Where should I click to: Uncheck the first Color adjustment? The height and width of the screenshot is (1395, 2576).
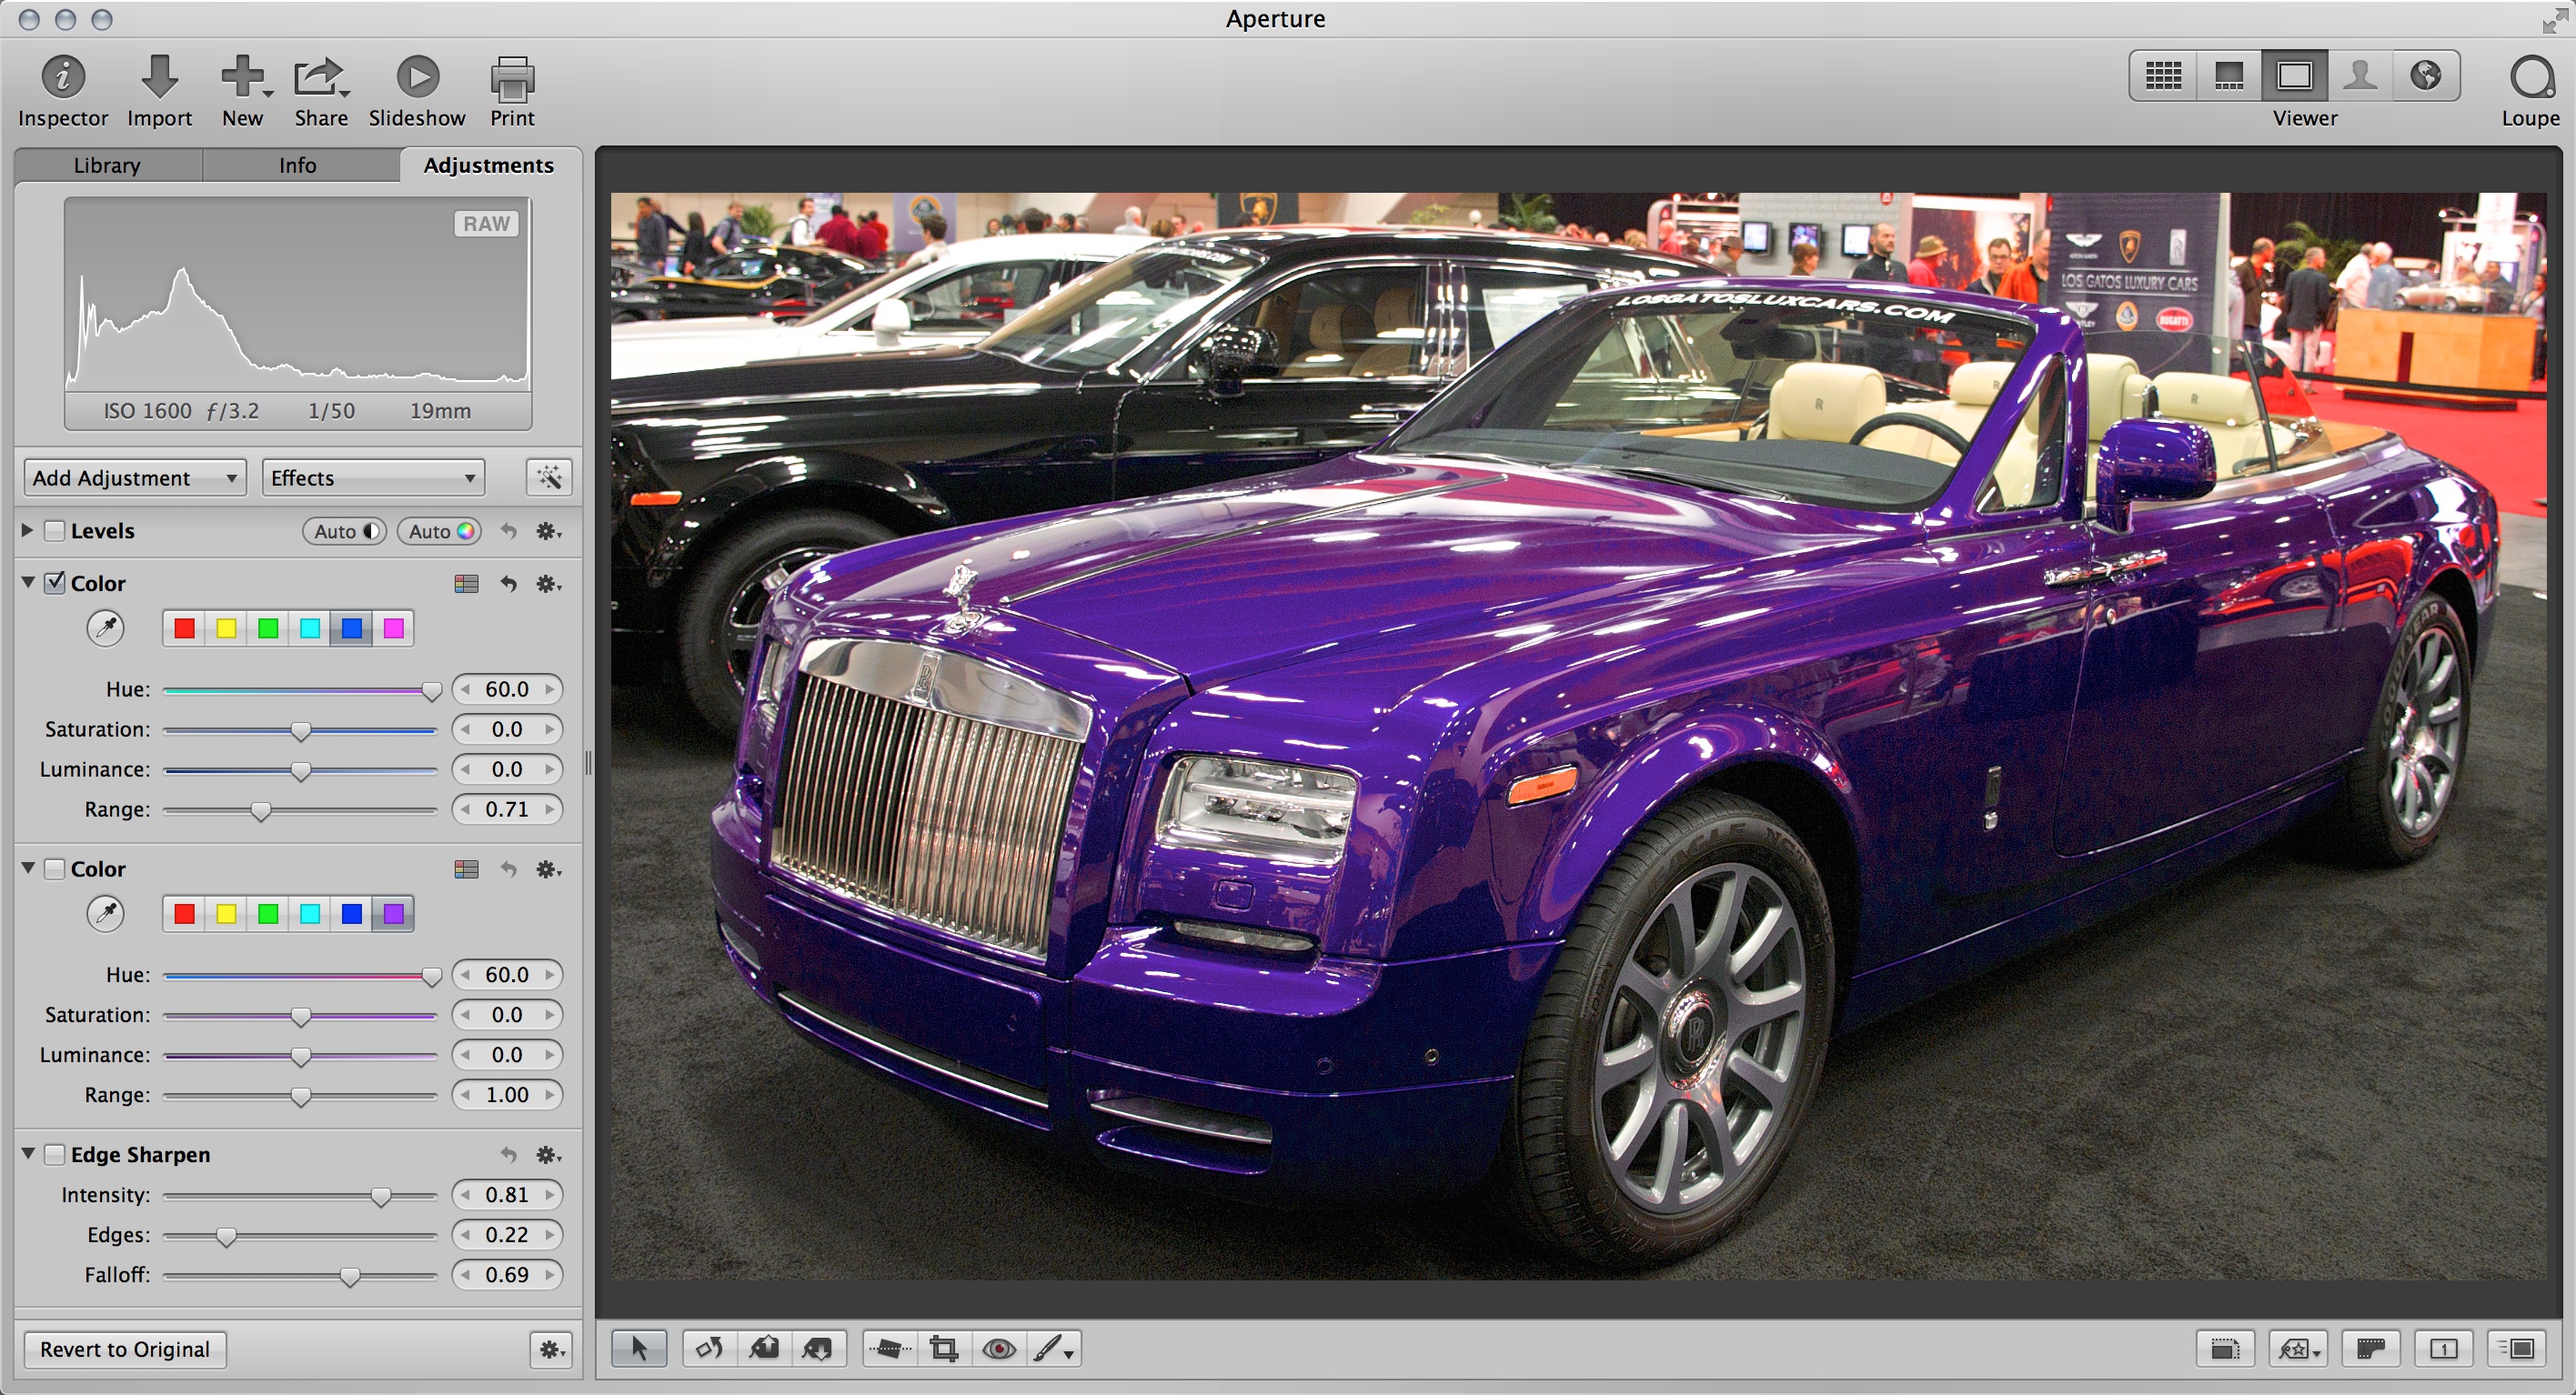[56, 583]
